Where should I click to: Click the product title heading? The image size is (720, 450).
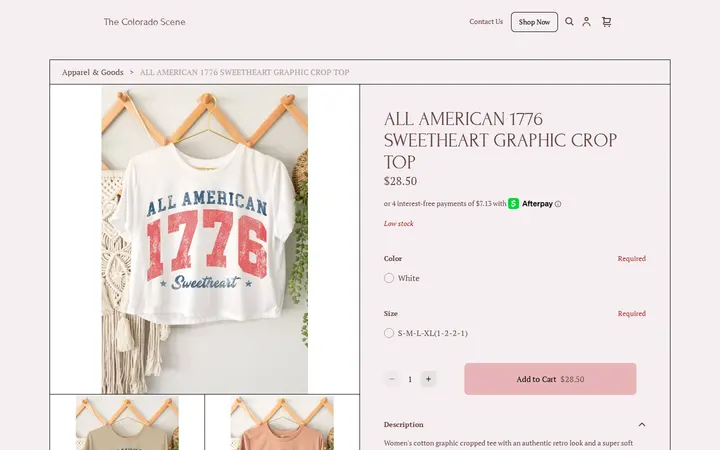point(501,141)
